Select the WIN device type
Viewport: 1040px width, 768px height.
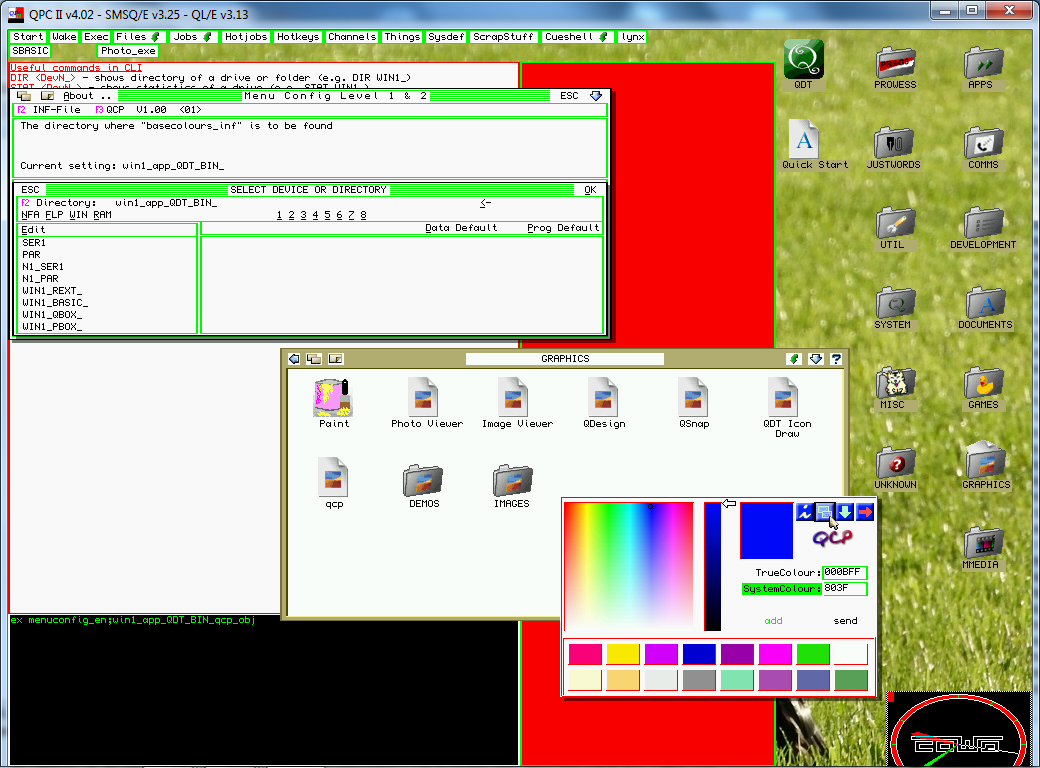coord(78,215)
